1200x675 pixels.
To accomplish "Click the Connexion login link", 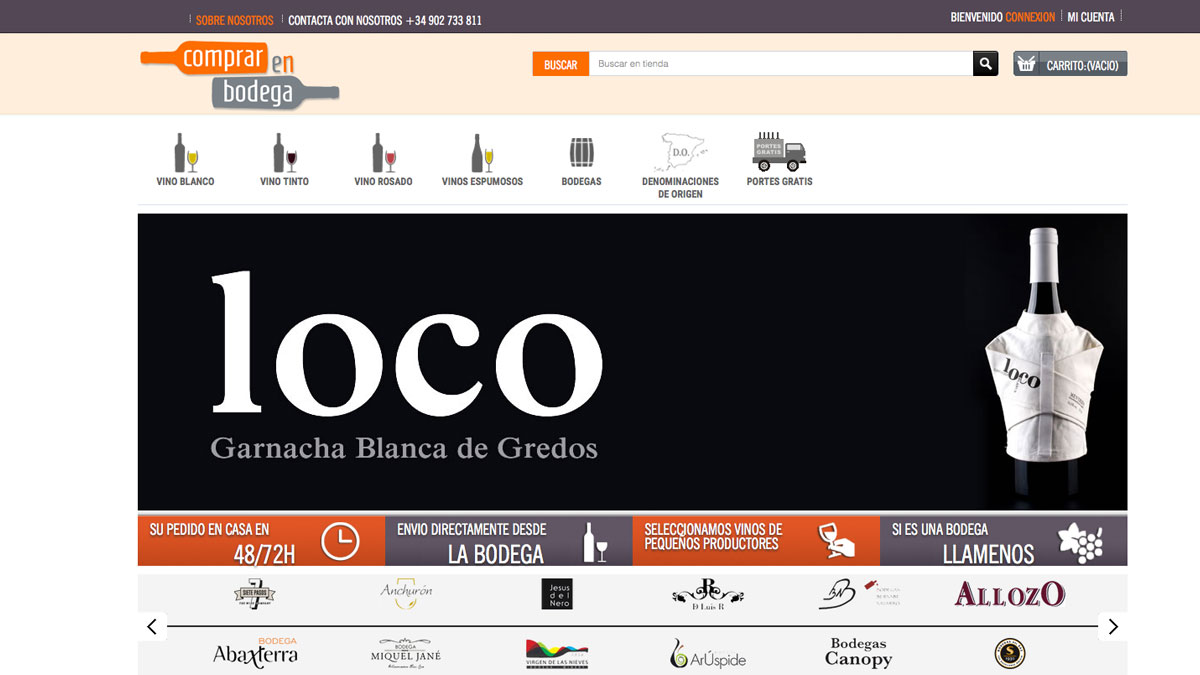I will coord(1030,17).
